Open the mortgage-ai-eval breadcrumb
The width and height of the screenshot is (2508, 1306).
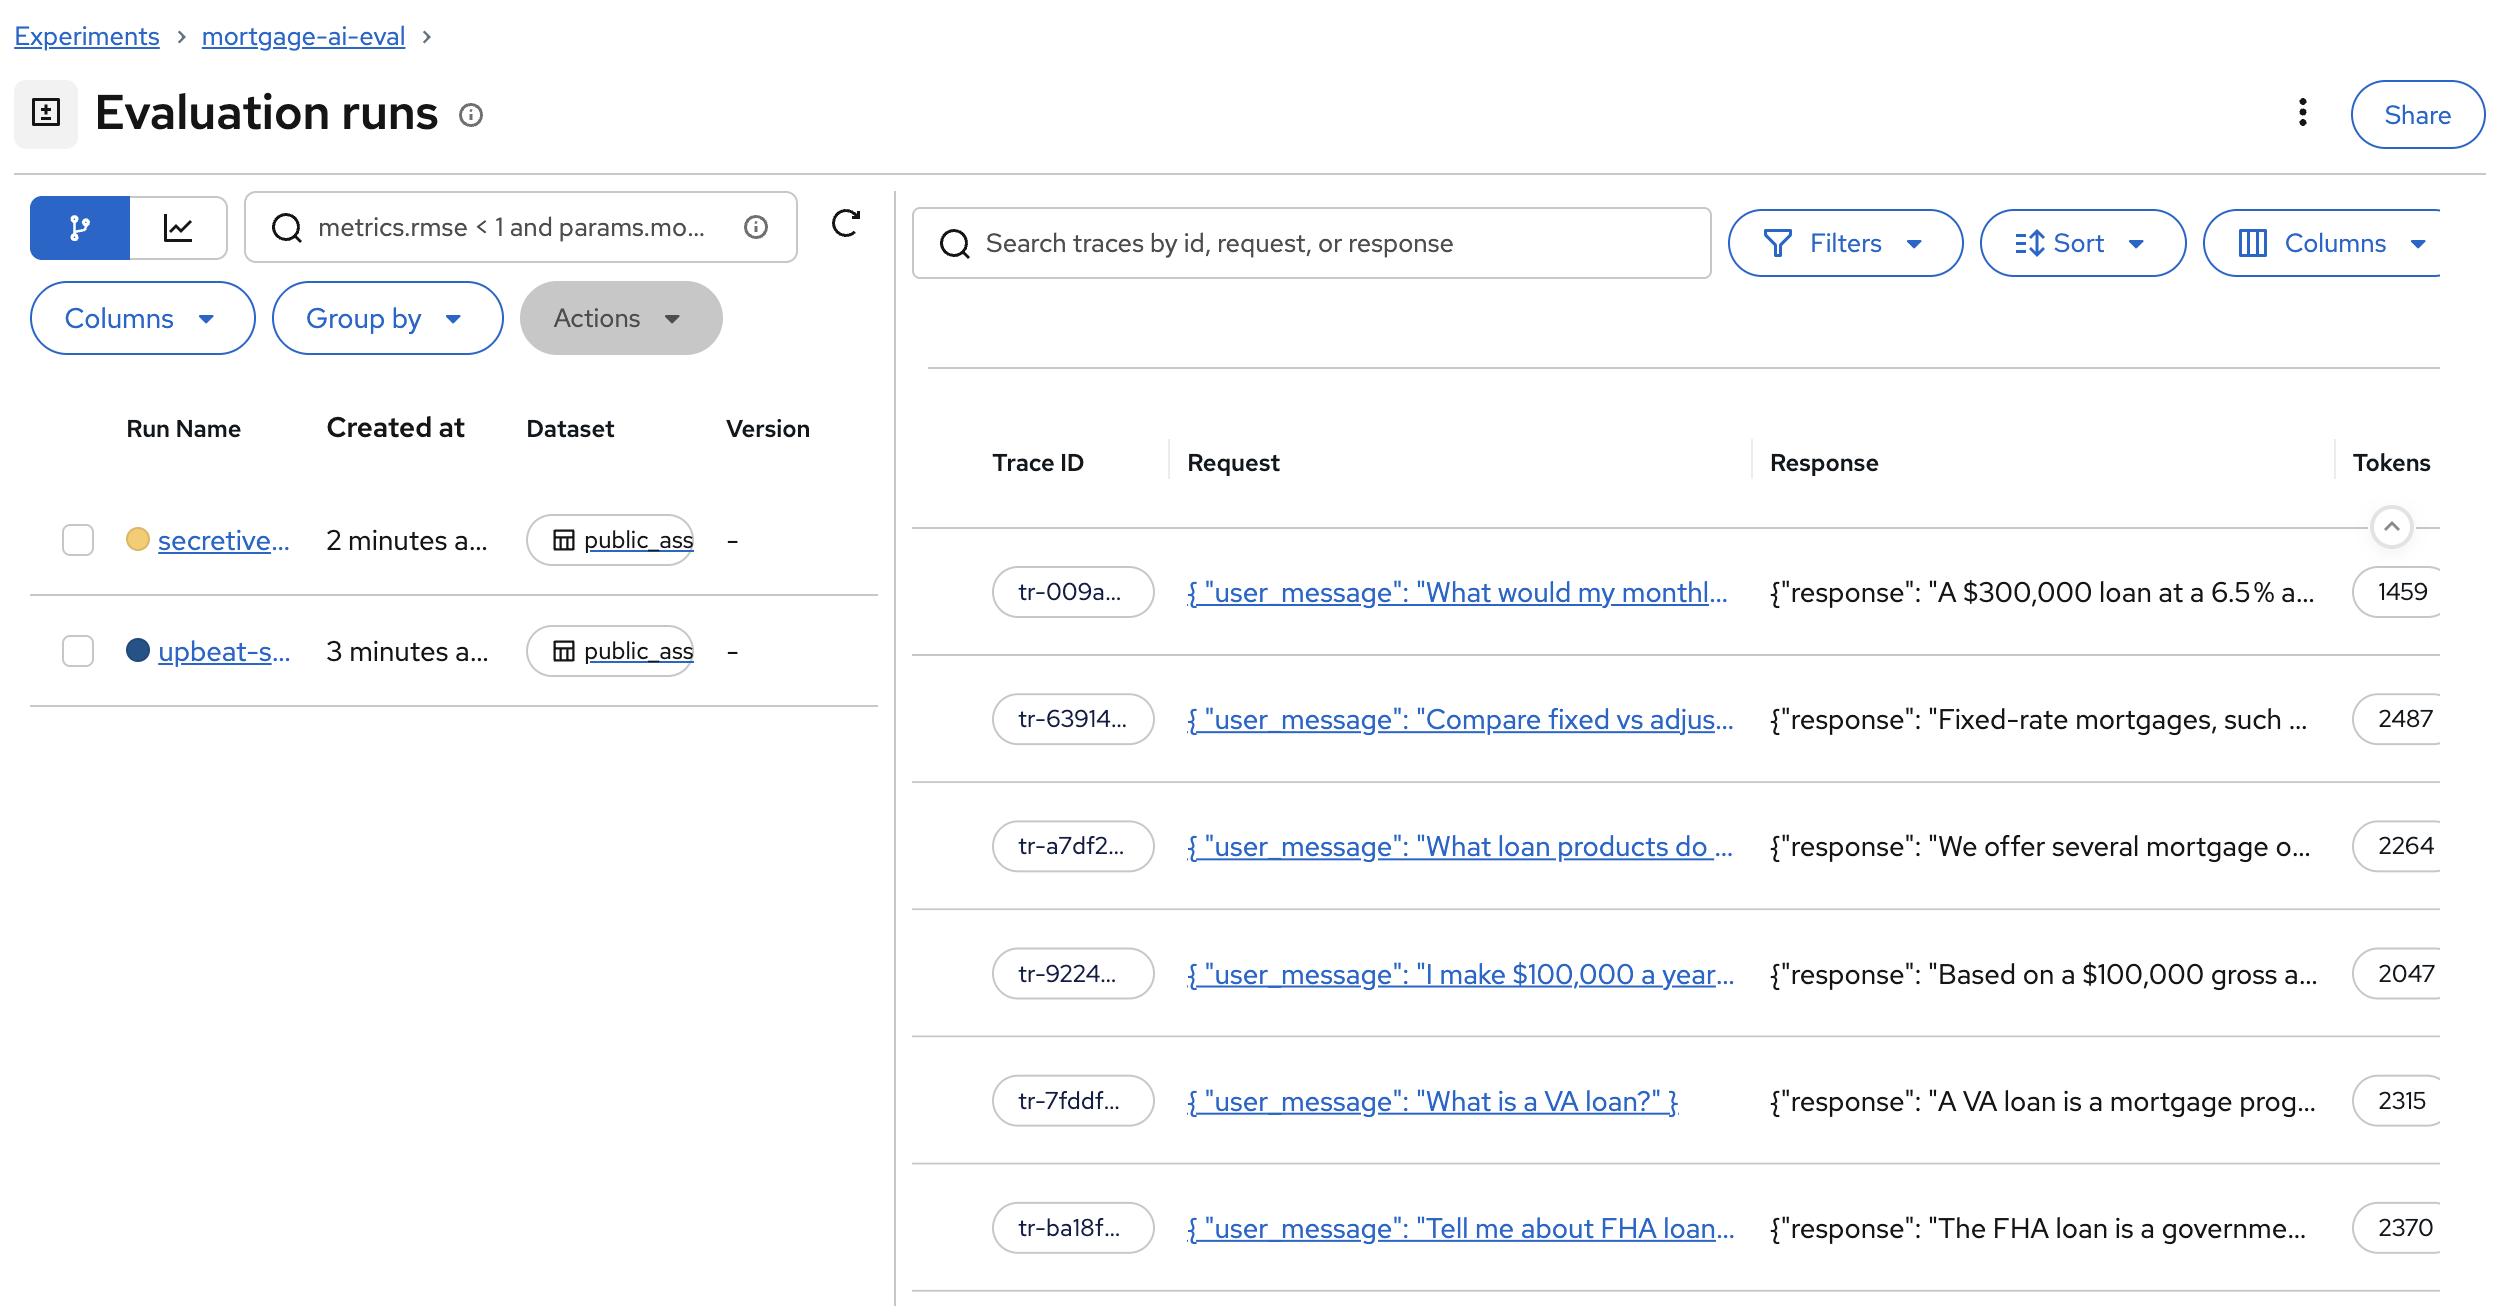click(303, 36)
